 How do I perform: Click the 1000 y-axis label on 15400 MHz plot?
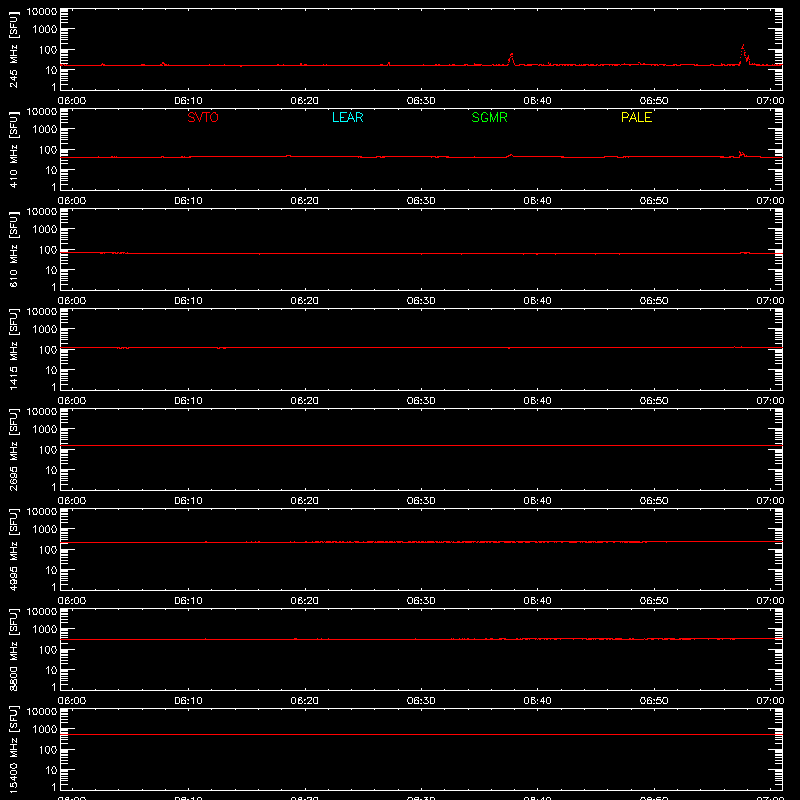45,730
